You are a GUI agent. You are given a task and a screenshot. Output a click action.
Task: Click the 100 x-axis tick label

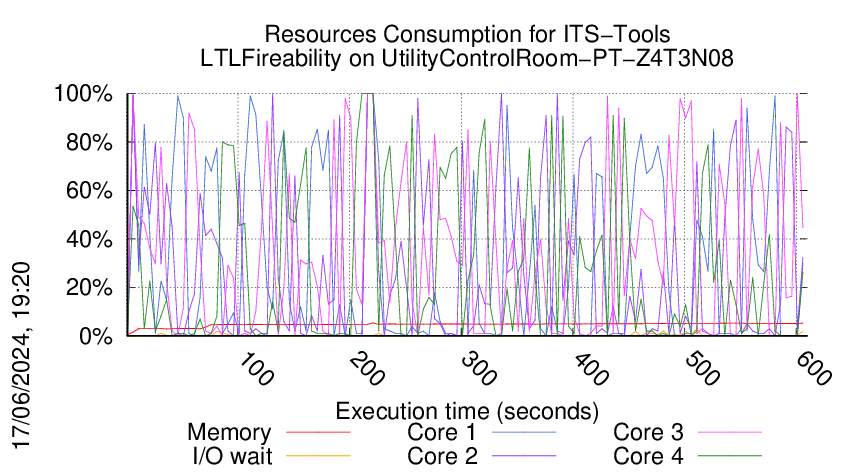pos(255,369)
